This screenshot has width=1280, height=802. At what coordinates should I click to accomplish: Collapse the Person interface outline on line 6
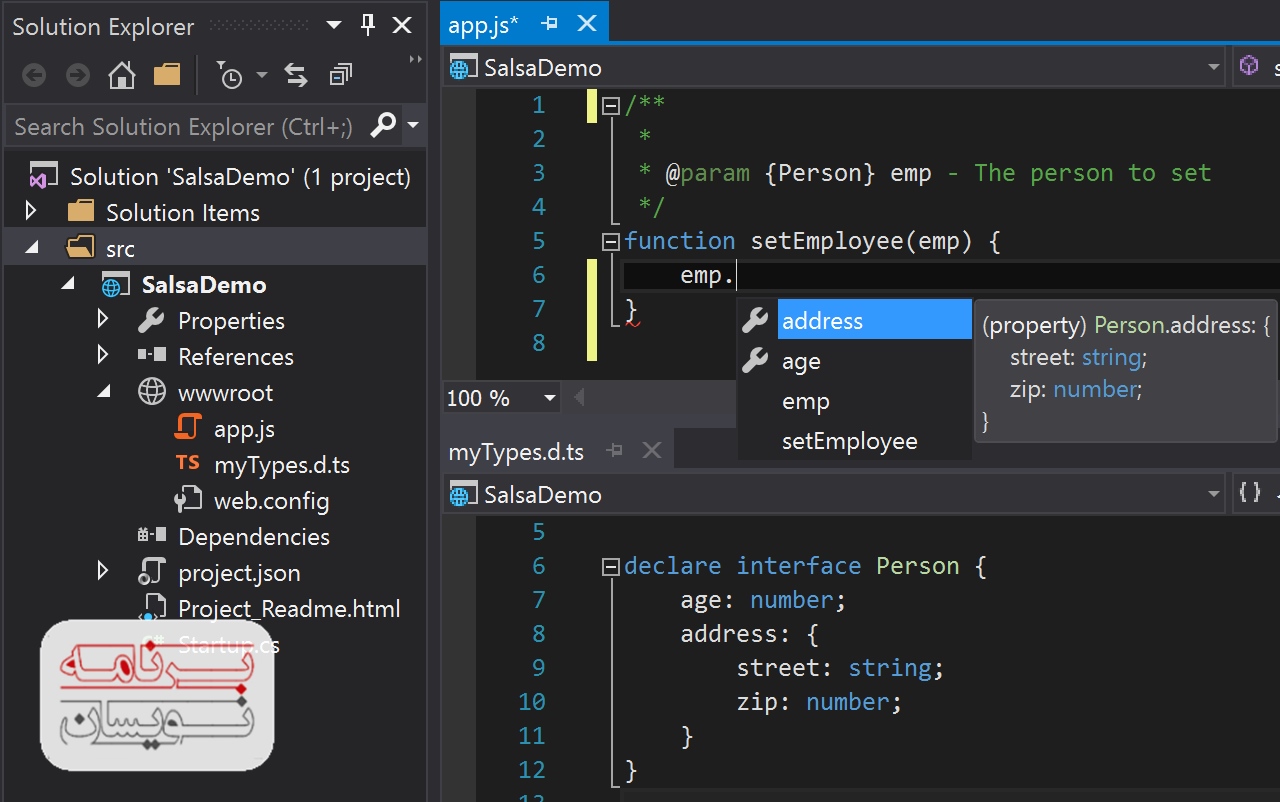coord(610,567)
